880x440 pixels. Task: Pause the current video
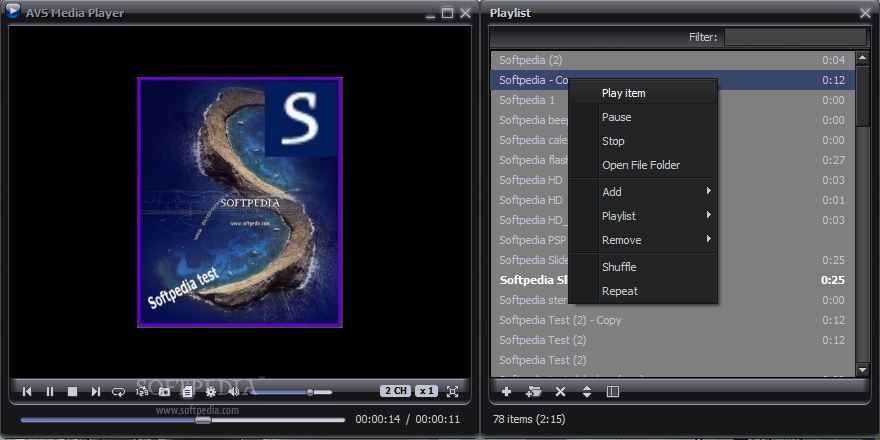click(50, 392)
